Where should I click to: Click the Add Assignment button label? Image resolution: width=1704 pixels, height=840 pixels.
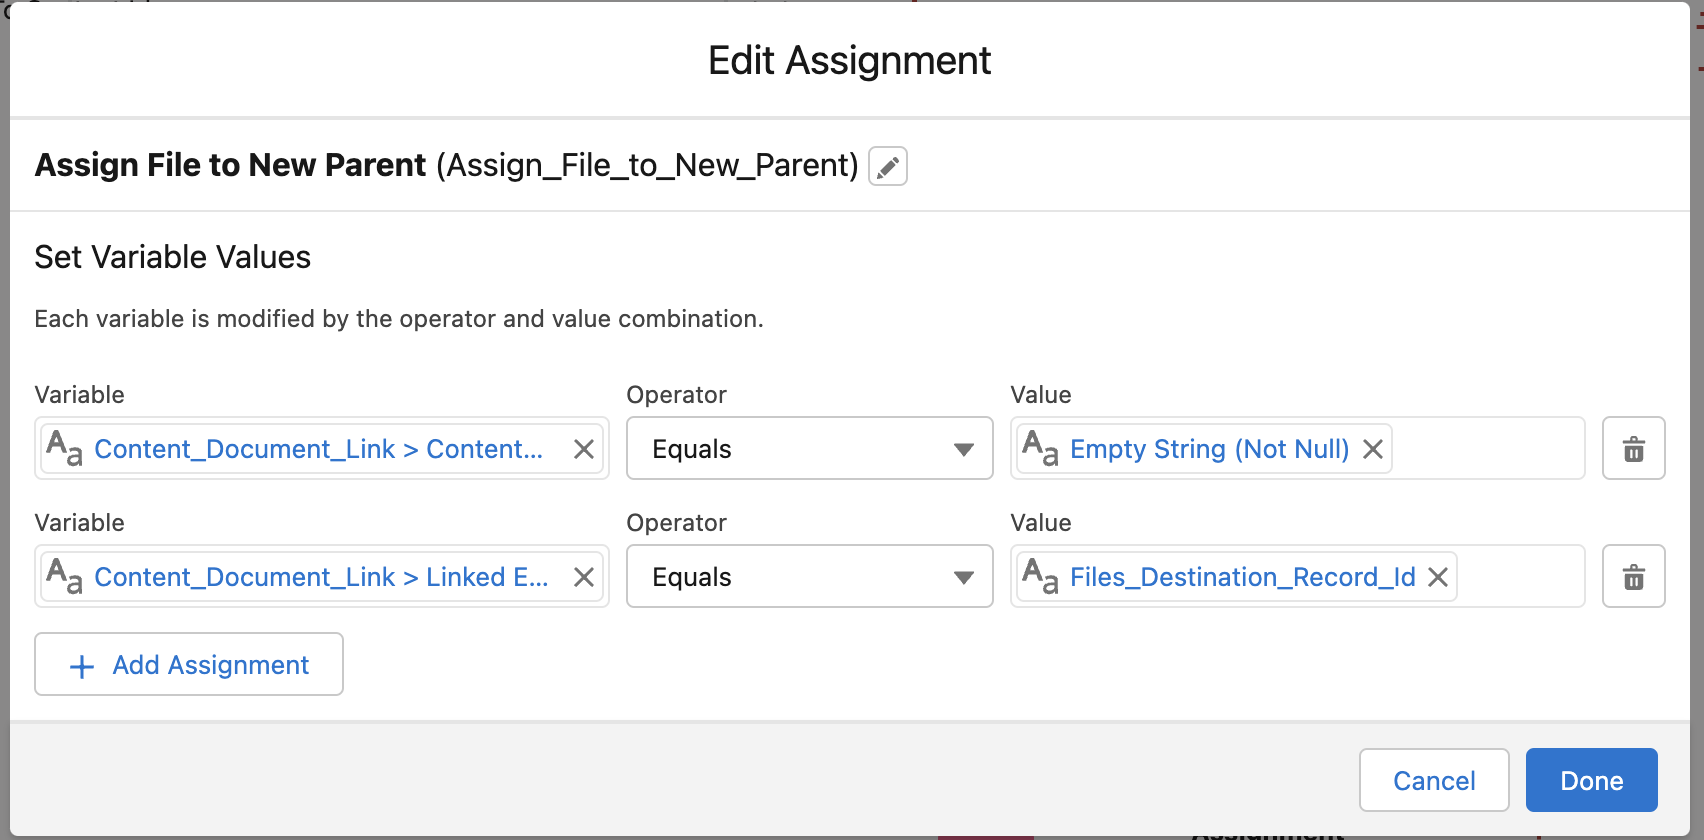[210, 665]
